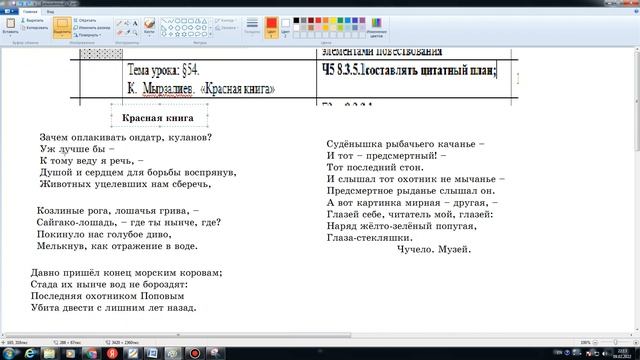Select the Oval shape in shapes gallery
Viewport: 640px width, 360px height.
pos(178,20)
